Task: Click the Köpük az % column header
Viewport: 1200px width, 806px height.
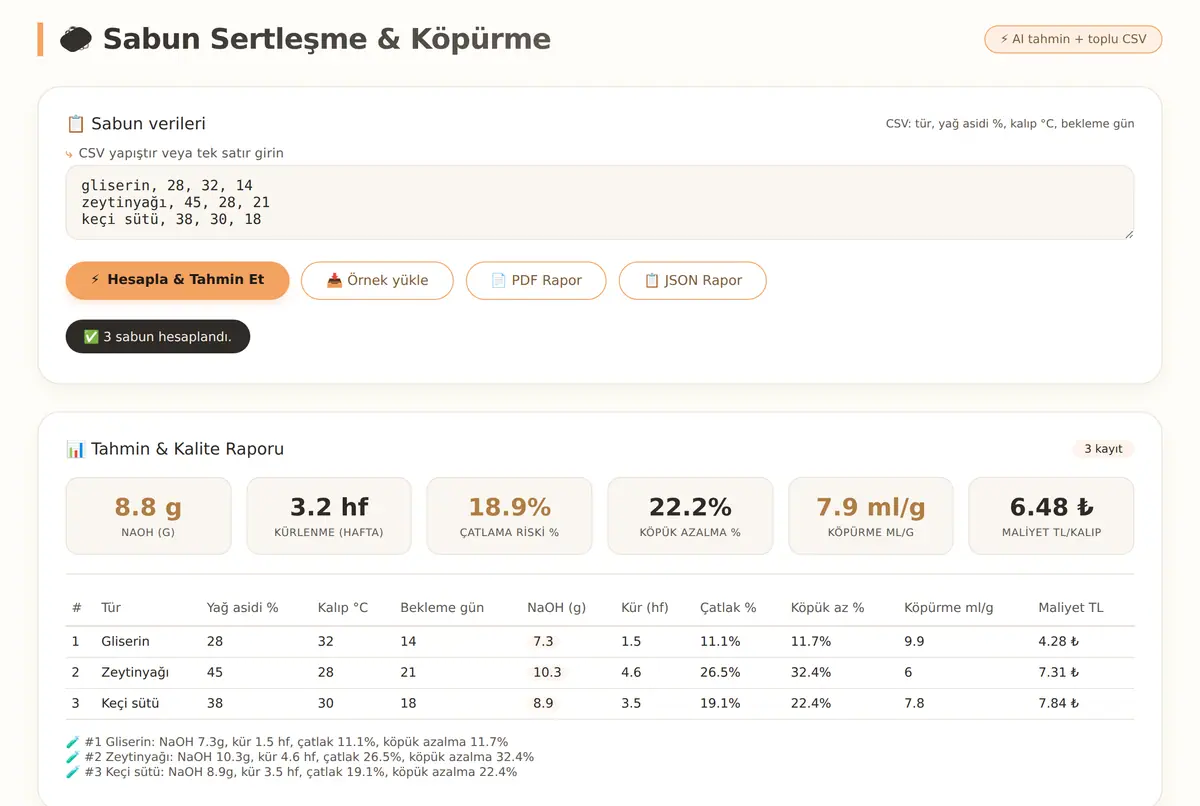Action: [x=827, y=608]
